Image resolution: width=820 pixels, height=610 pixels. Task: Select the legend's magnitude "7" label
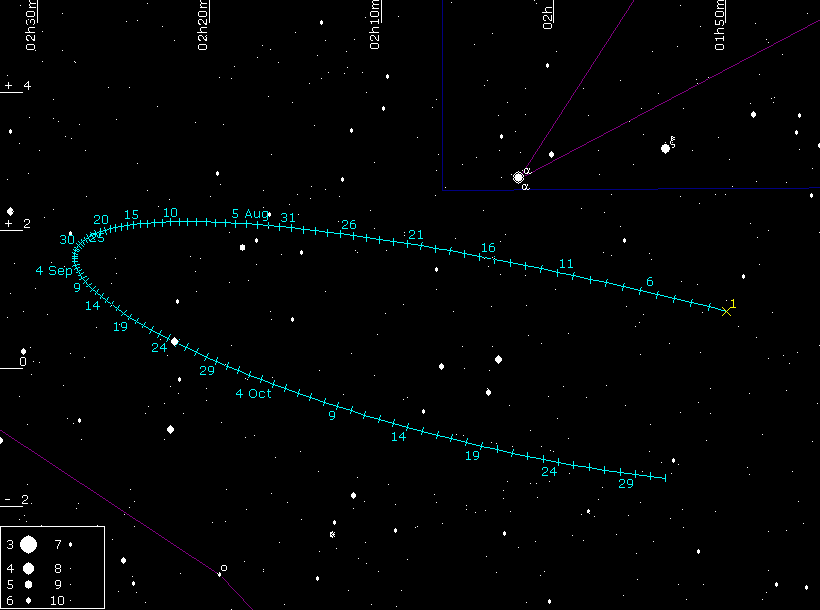(x=58, y=545)
